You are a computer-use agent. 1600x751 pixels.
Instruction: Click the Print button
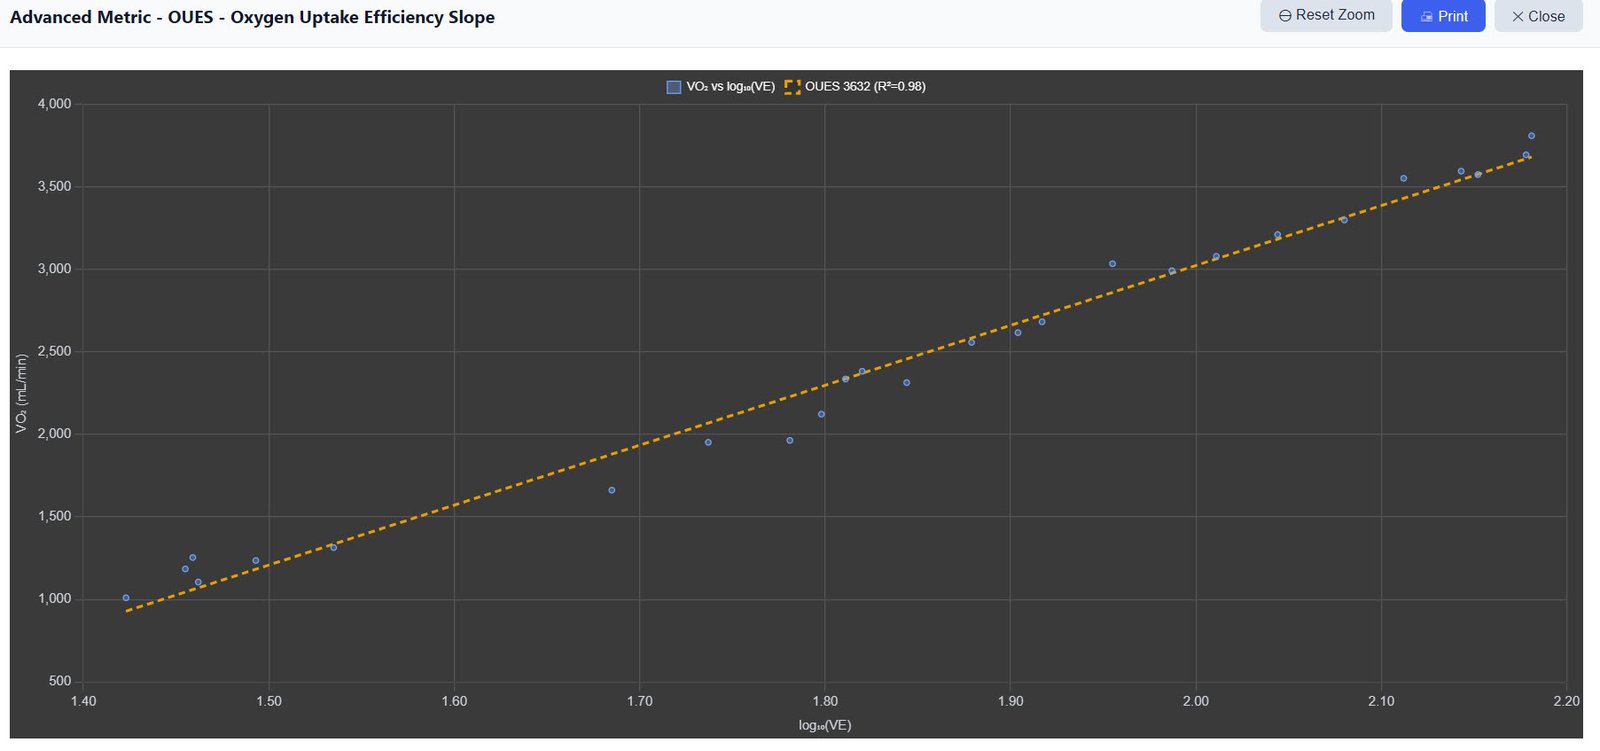[1443, 16]
